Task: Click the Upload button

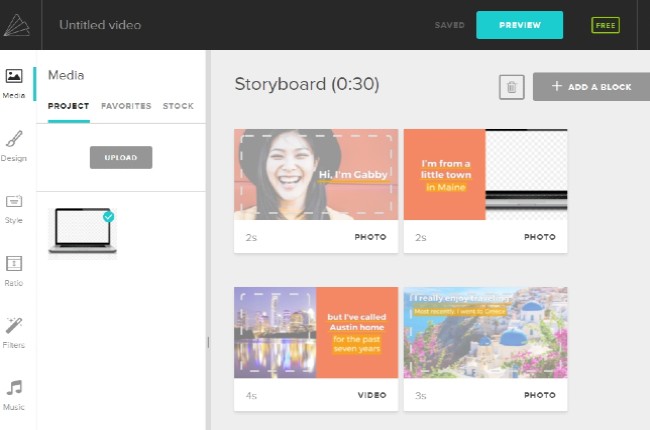Action: click(121, 157)
